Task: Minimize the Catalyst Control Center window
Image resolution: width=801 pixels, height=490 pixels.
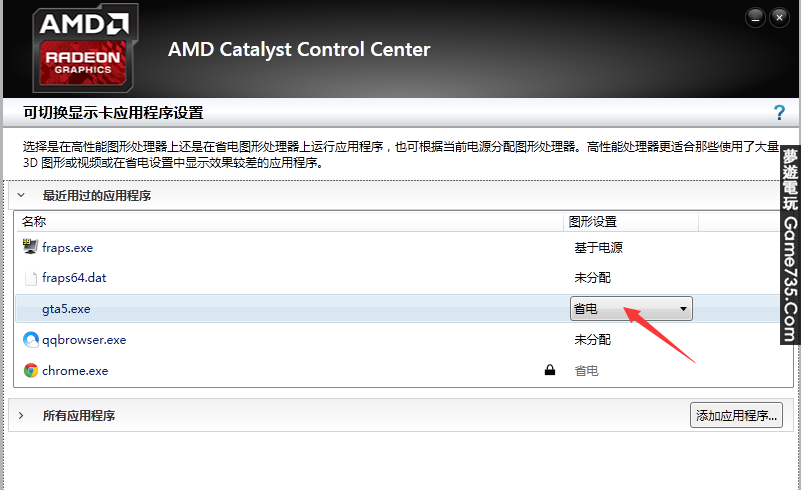Action: 755,16
